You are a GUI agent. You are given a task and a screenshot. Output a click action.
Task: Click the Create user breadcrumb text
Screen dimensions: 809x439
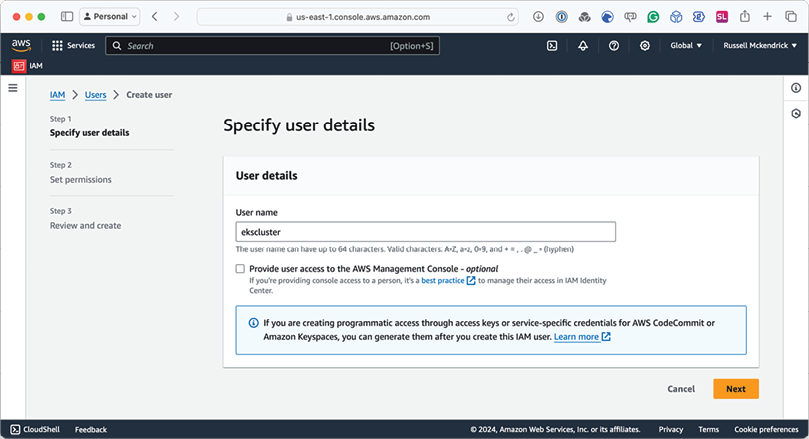tap(149, 95)
